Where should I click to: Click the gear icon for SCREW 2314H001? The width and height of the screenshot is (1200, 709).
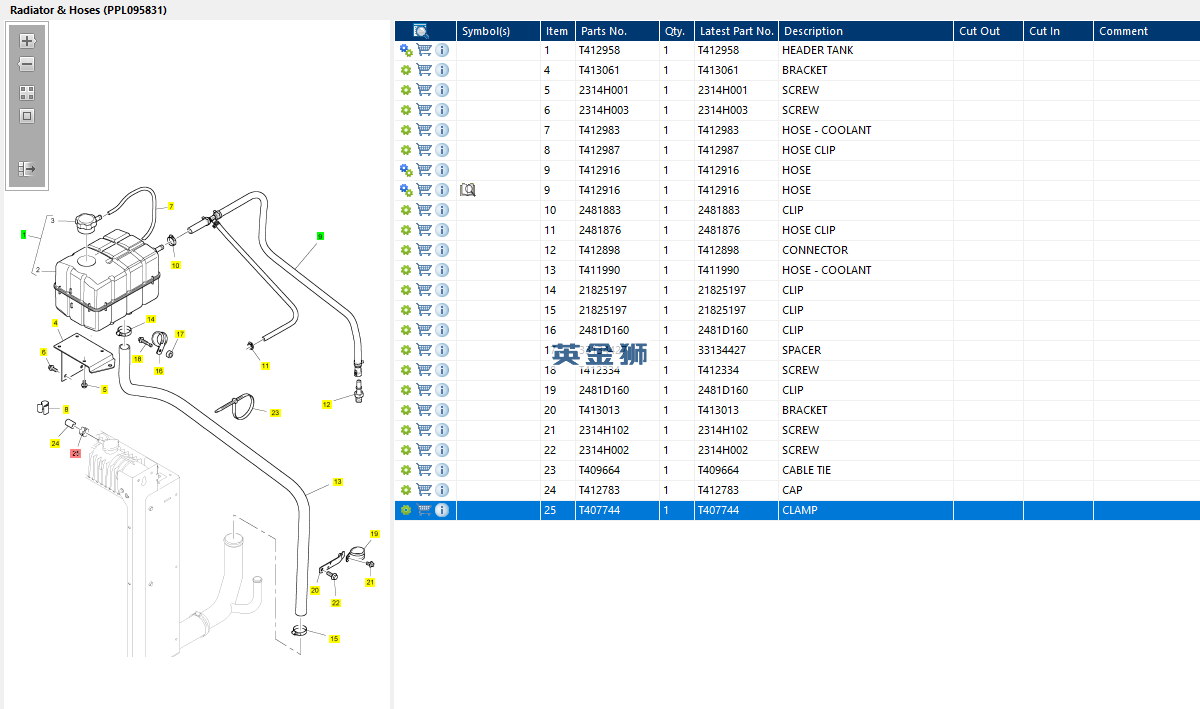(x=406, y=90)
